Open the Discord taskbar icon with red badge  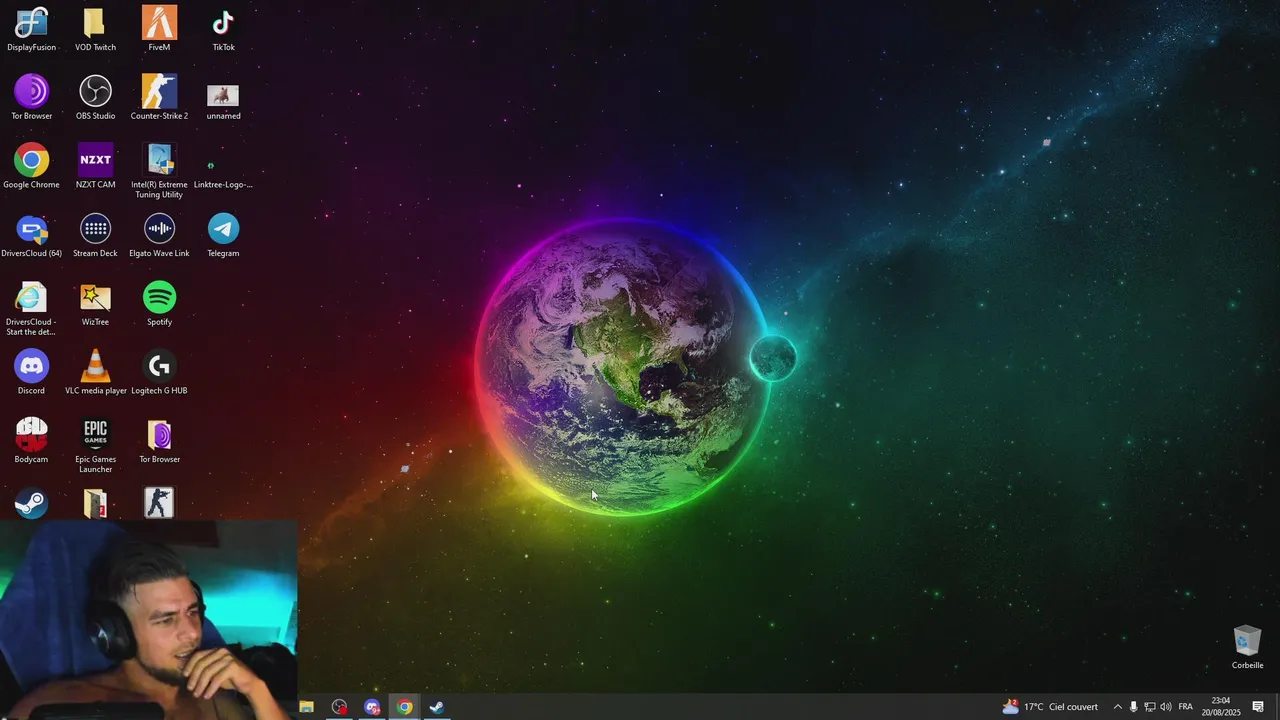click(x=373, y=707)
